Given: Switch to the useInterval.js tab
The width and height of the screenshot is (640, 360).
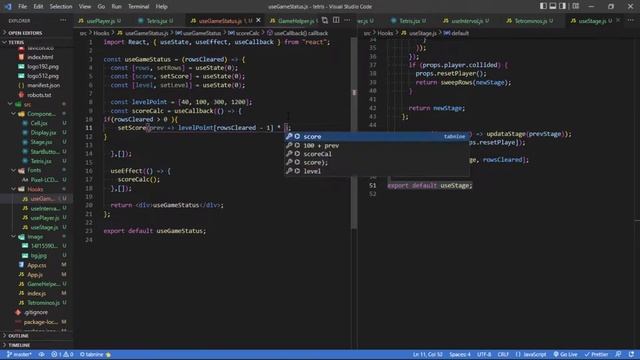Looking at the screenshot, I should click(466, 20).
